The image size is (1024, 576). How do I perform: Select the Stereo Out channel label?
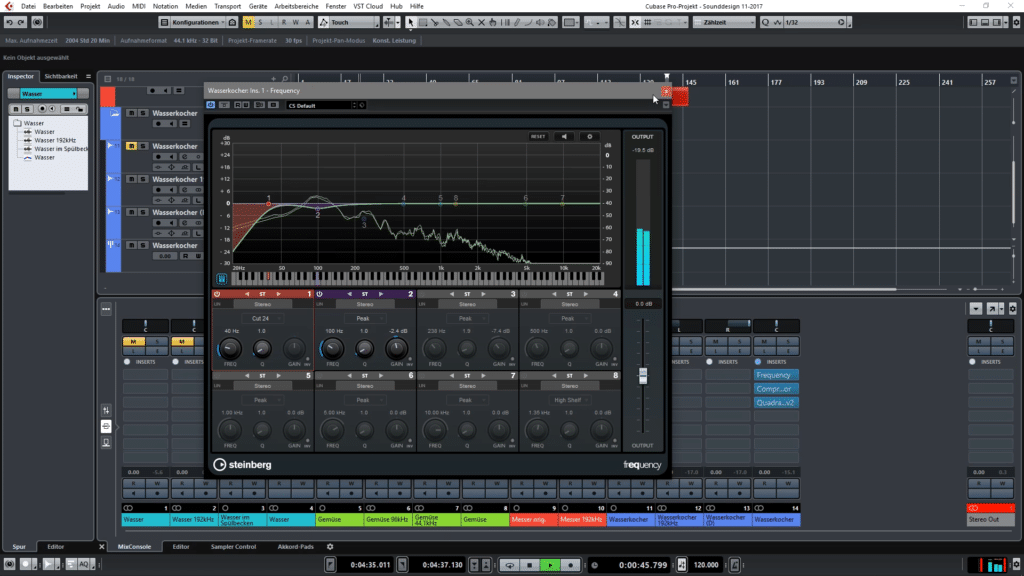tap(991, 520)
